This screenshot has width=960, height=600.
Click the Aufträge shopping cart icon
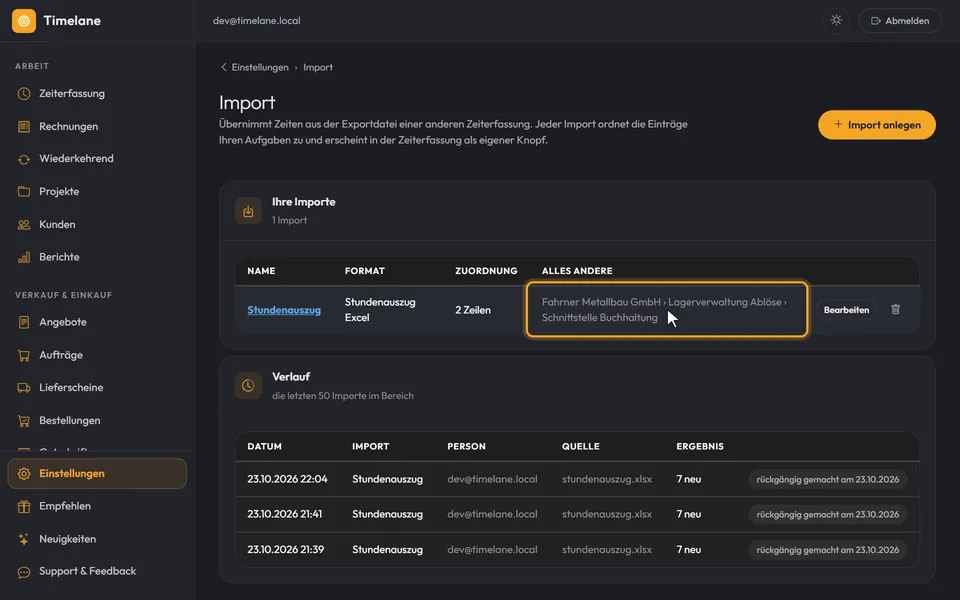24,355
